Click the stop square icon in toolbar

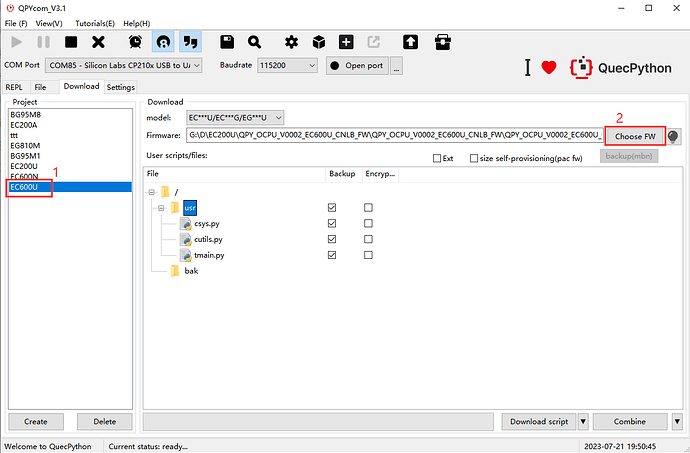(71, 42)
